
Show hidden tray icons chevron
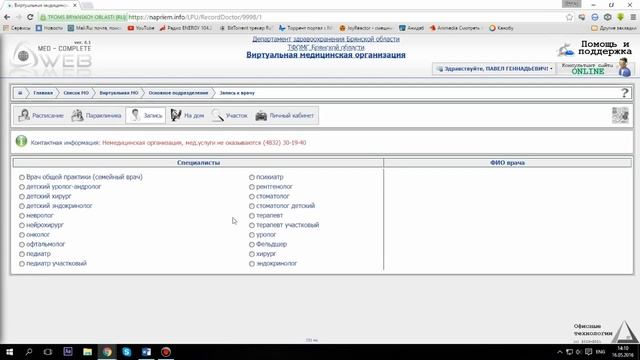[560, 352]
